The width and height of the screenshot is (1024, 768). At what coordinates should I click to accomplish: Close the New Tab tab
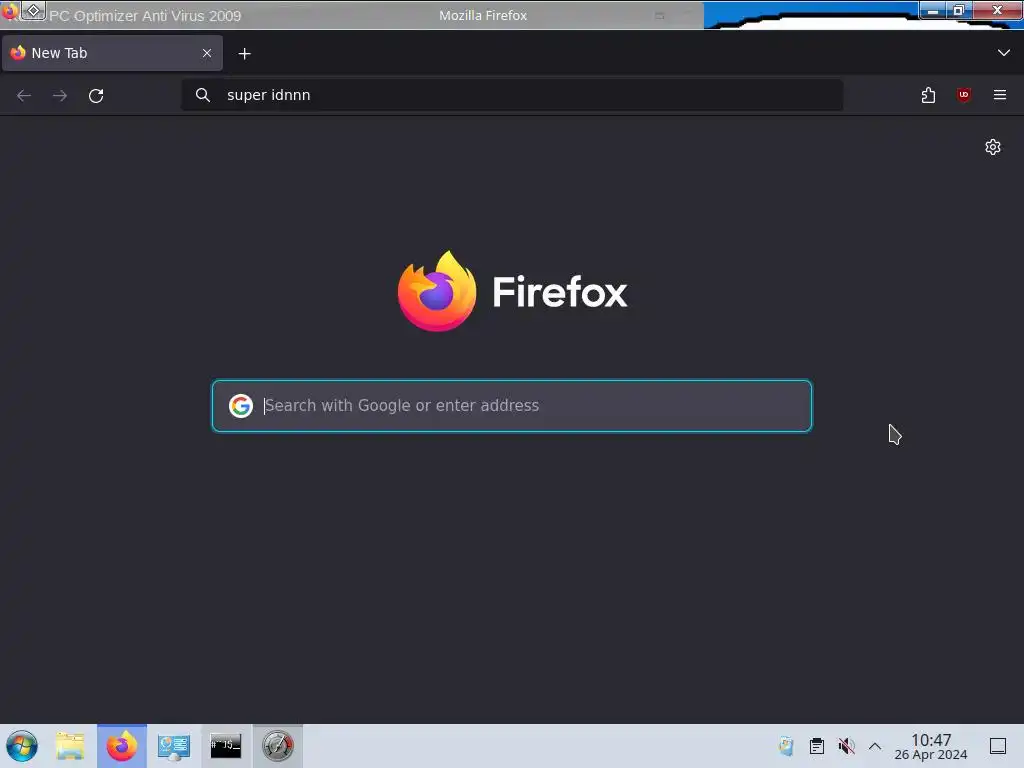point(207,53)
